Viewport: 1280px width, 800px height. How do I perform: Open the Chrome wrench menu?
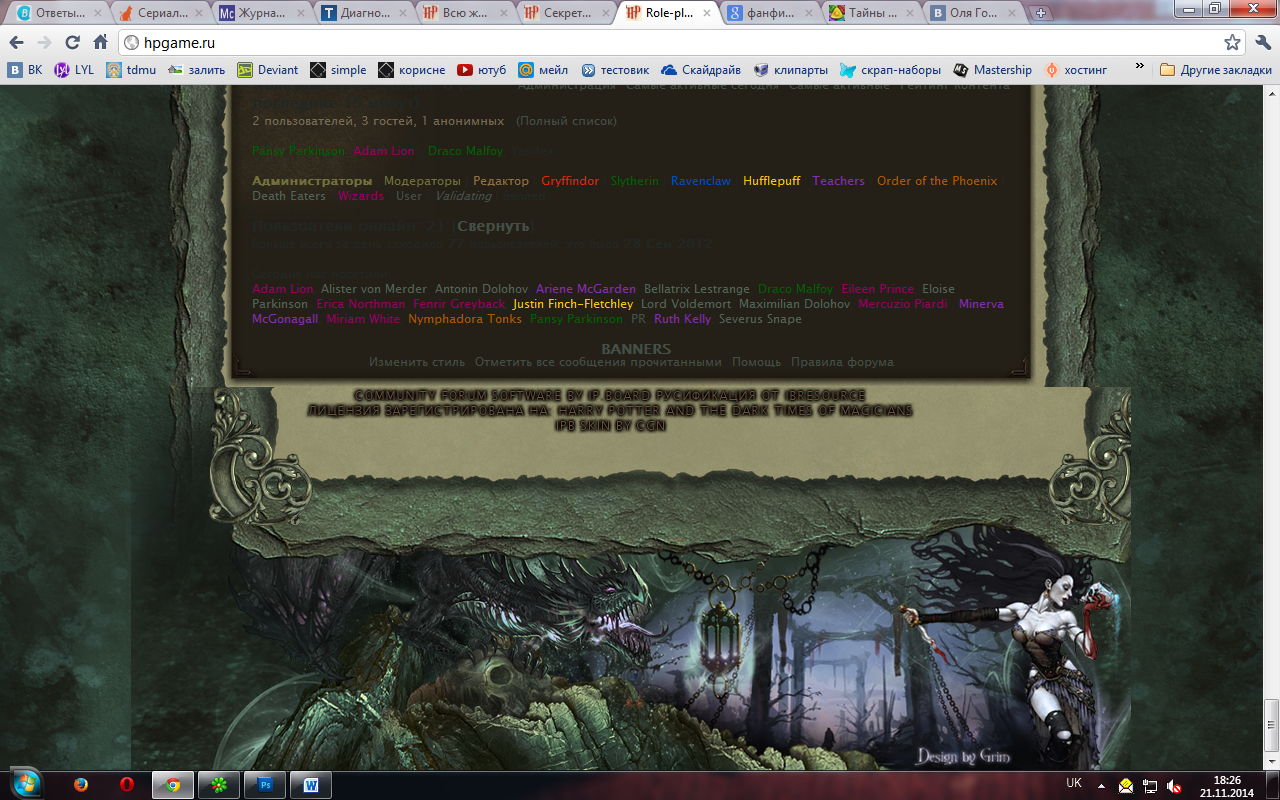pyautogui.click(x=1262, y=43)
